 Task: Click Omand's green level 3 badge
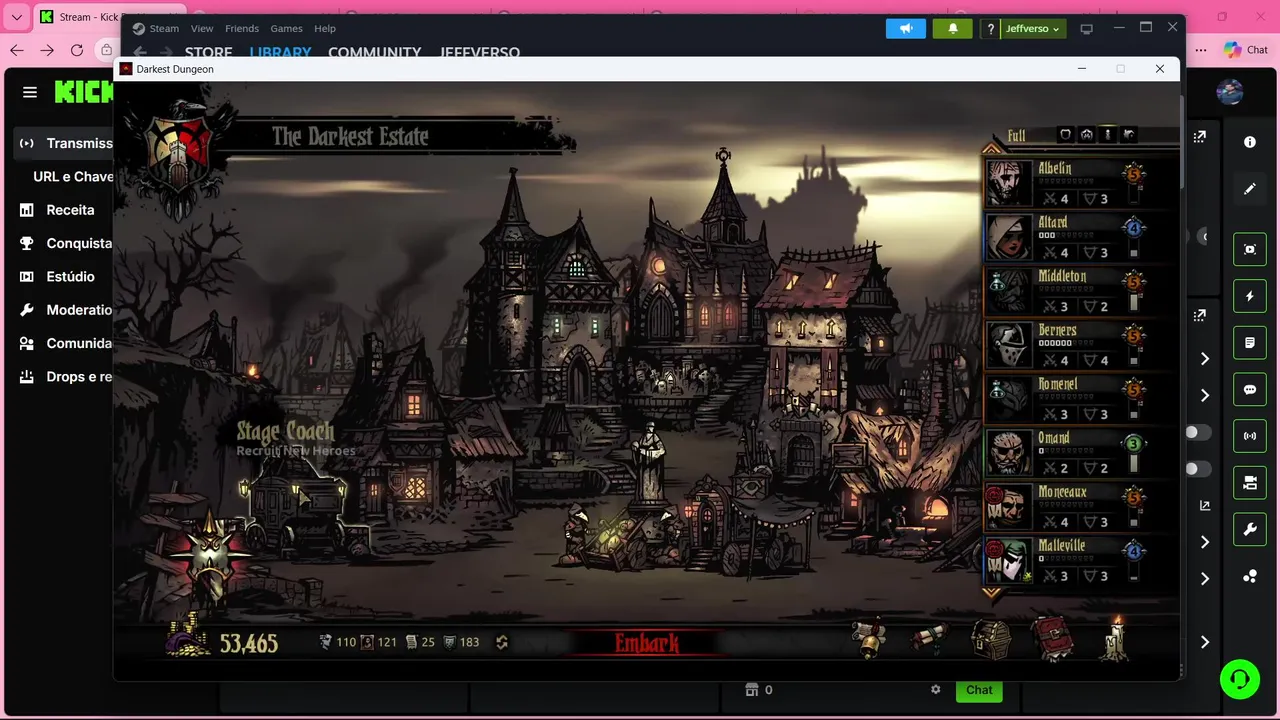pos(1133,444)
